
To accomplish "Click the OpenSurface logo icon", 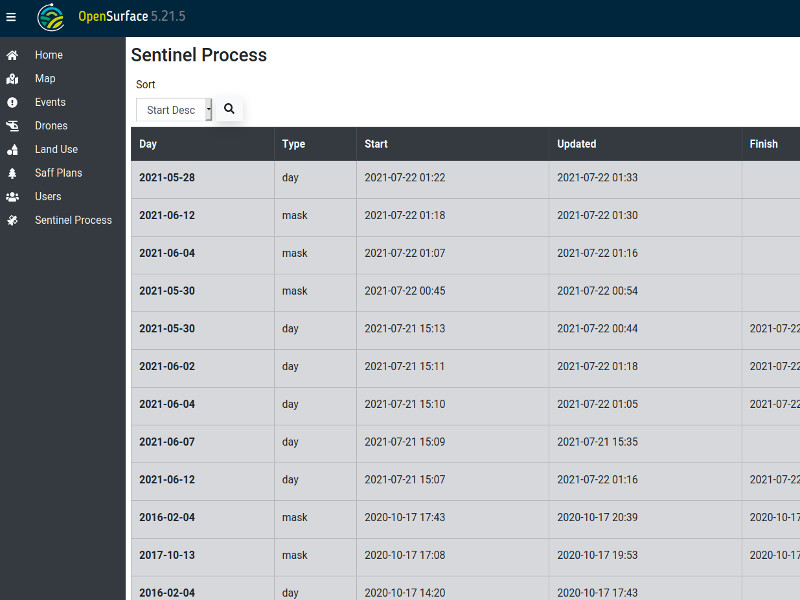I will click(x=51, y=17).
